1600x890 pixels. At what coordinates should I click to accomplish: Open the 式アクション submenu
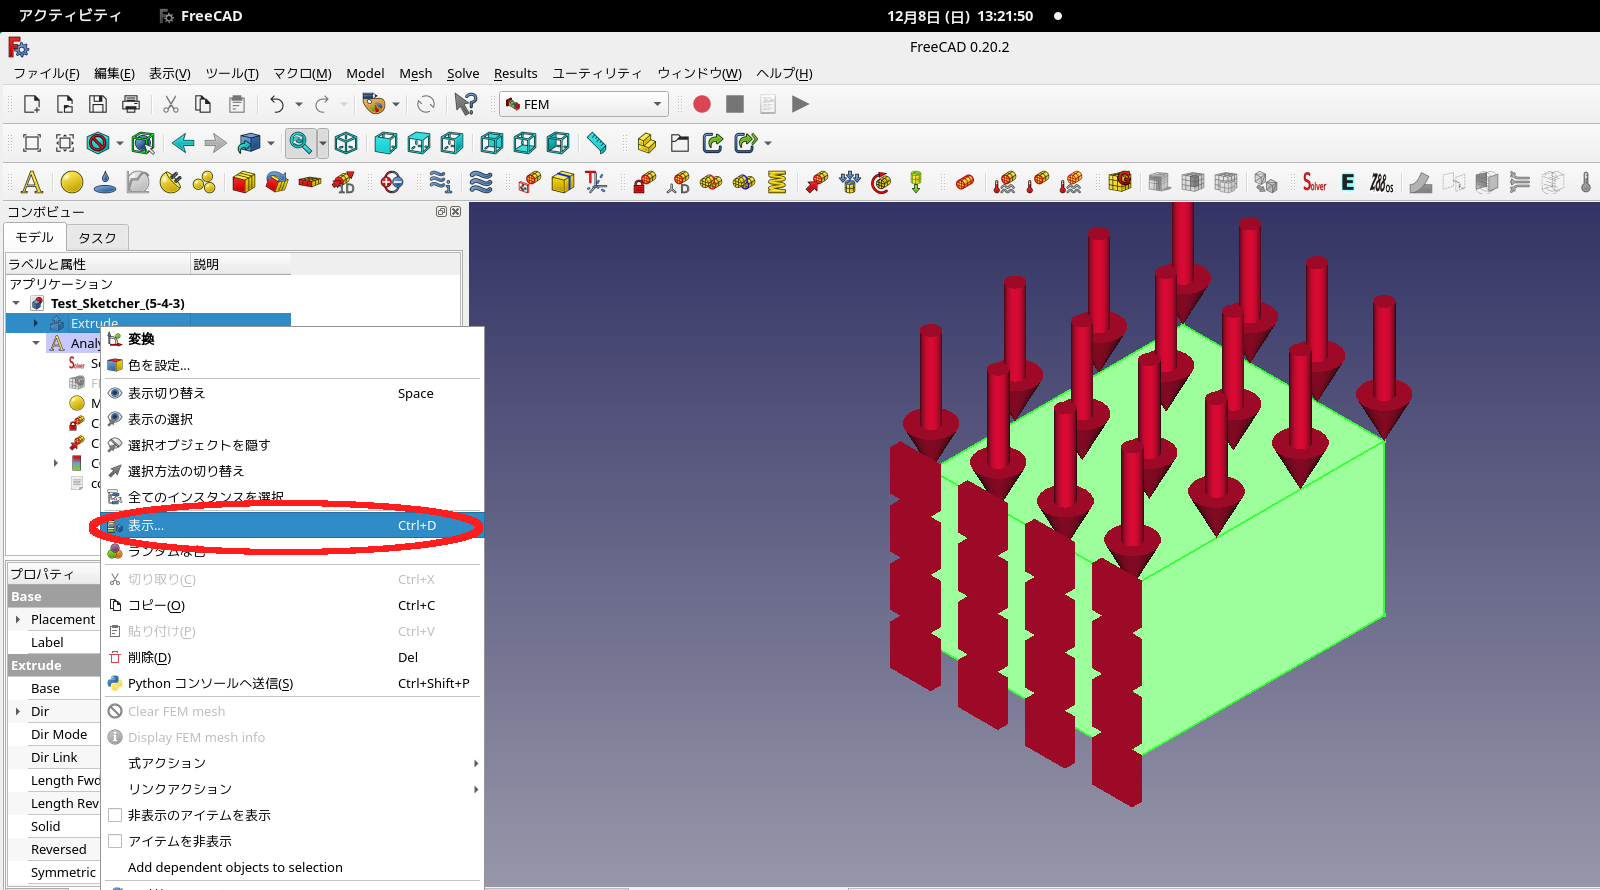tap(292, 763)
